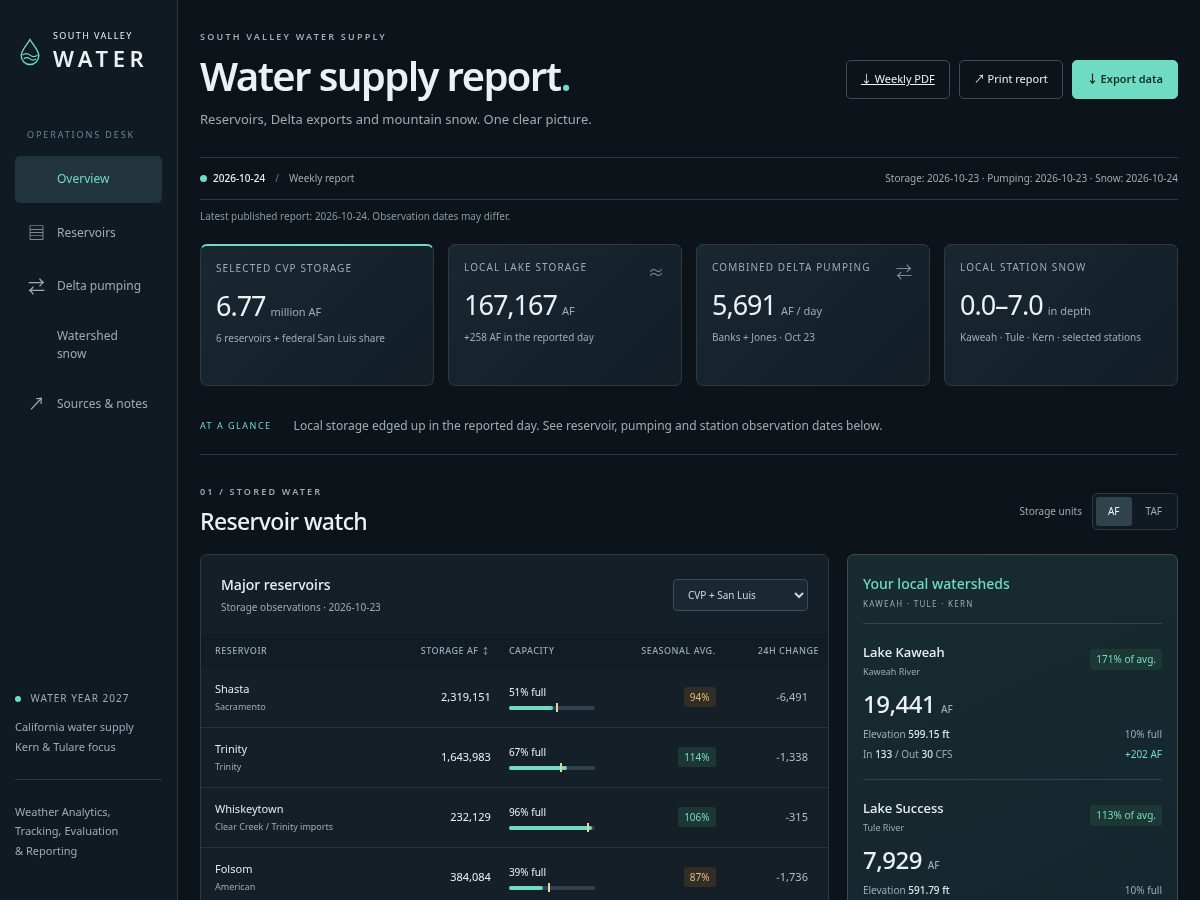
Task: Select the Shasta reservoir name
Action: coord(232,689)
